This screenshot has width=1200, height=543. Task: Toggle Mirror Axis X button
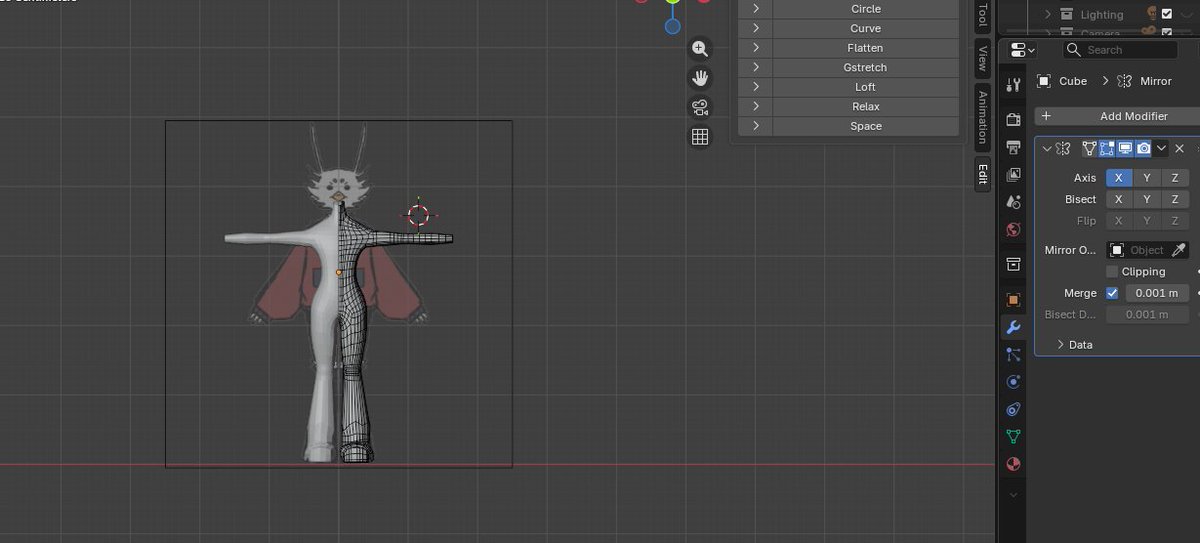pos(1118,178)
